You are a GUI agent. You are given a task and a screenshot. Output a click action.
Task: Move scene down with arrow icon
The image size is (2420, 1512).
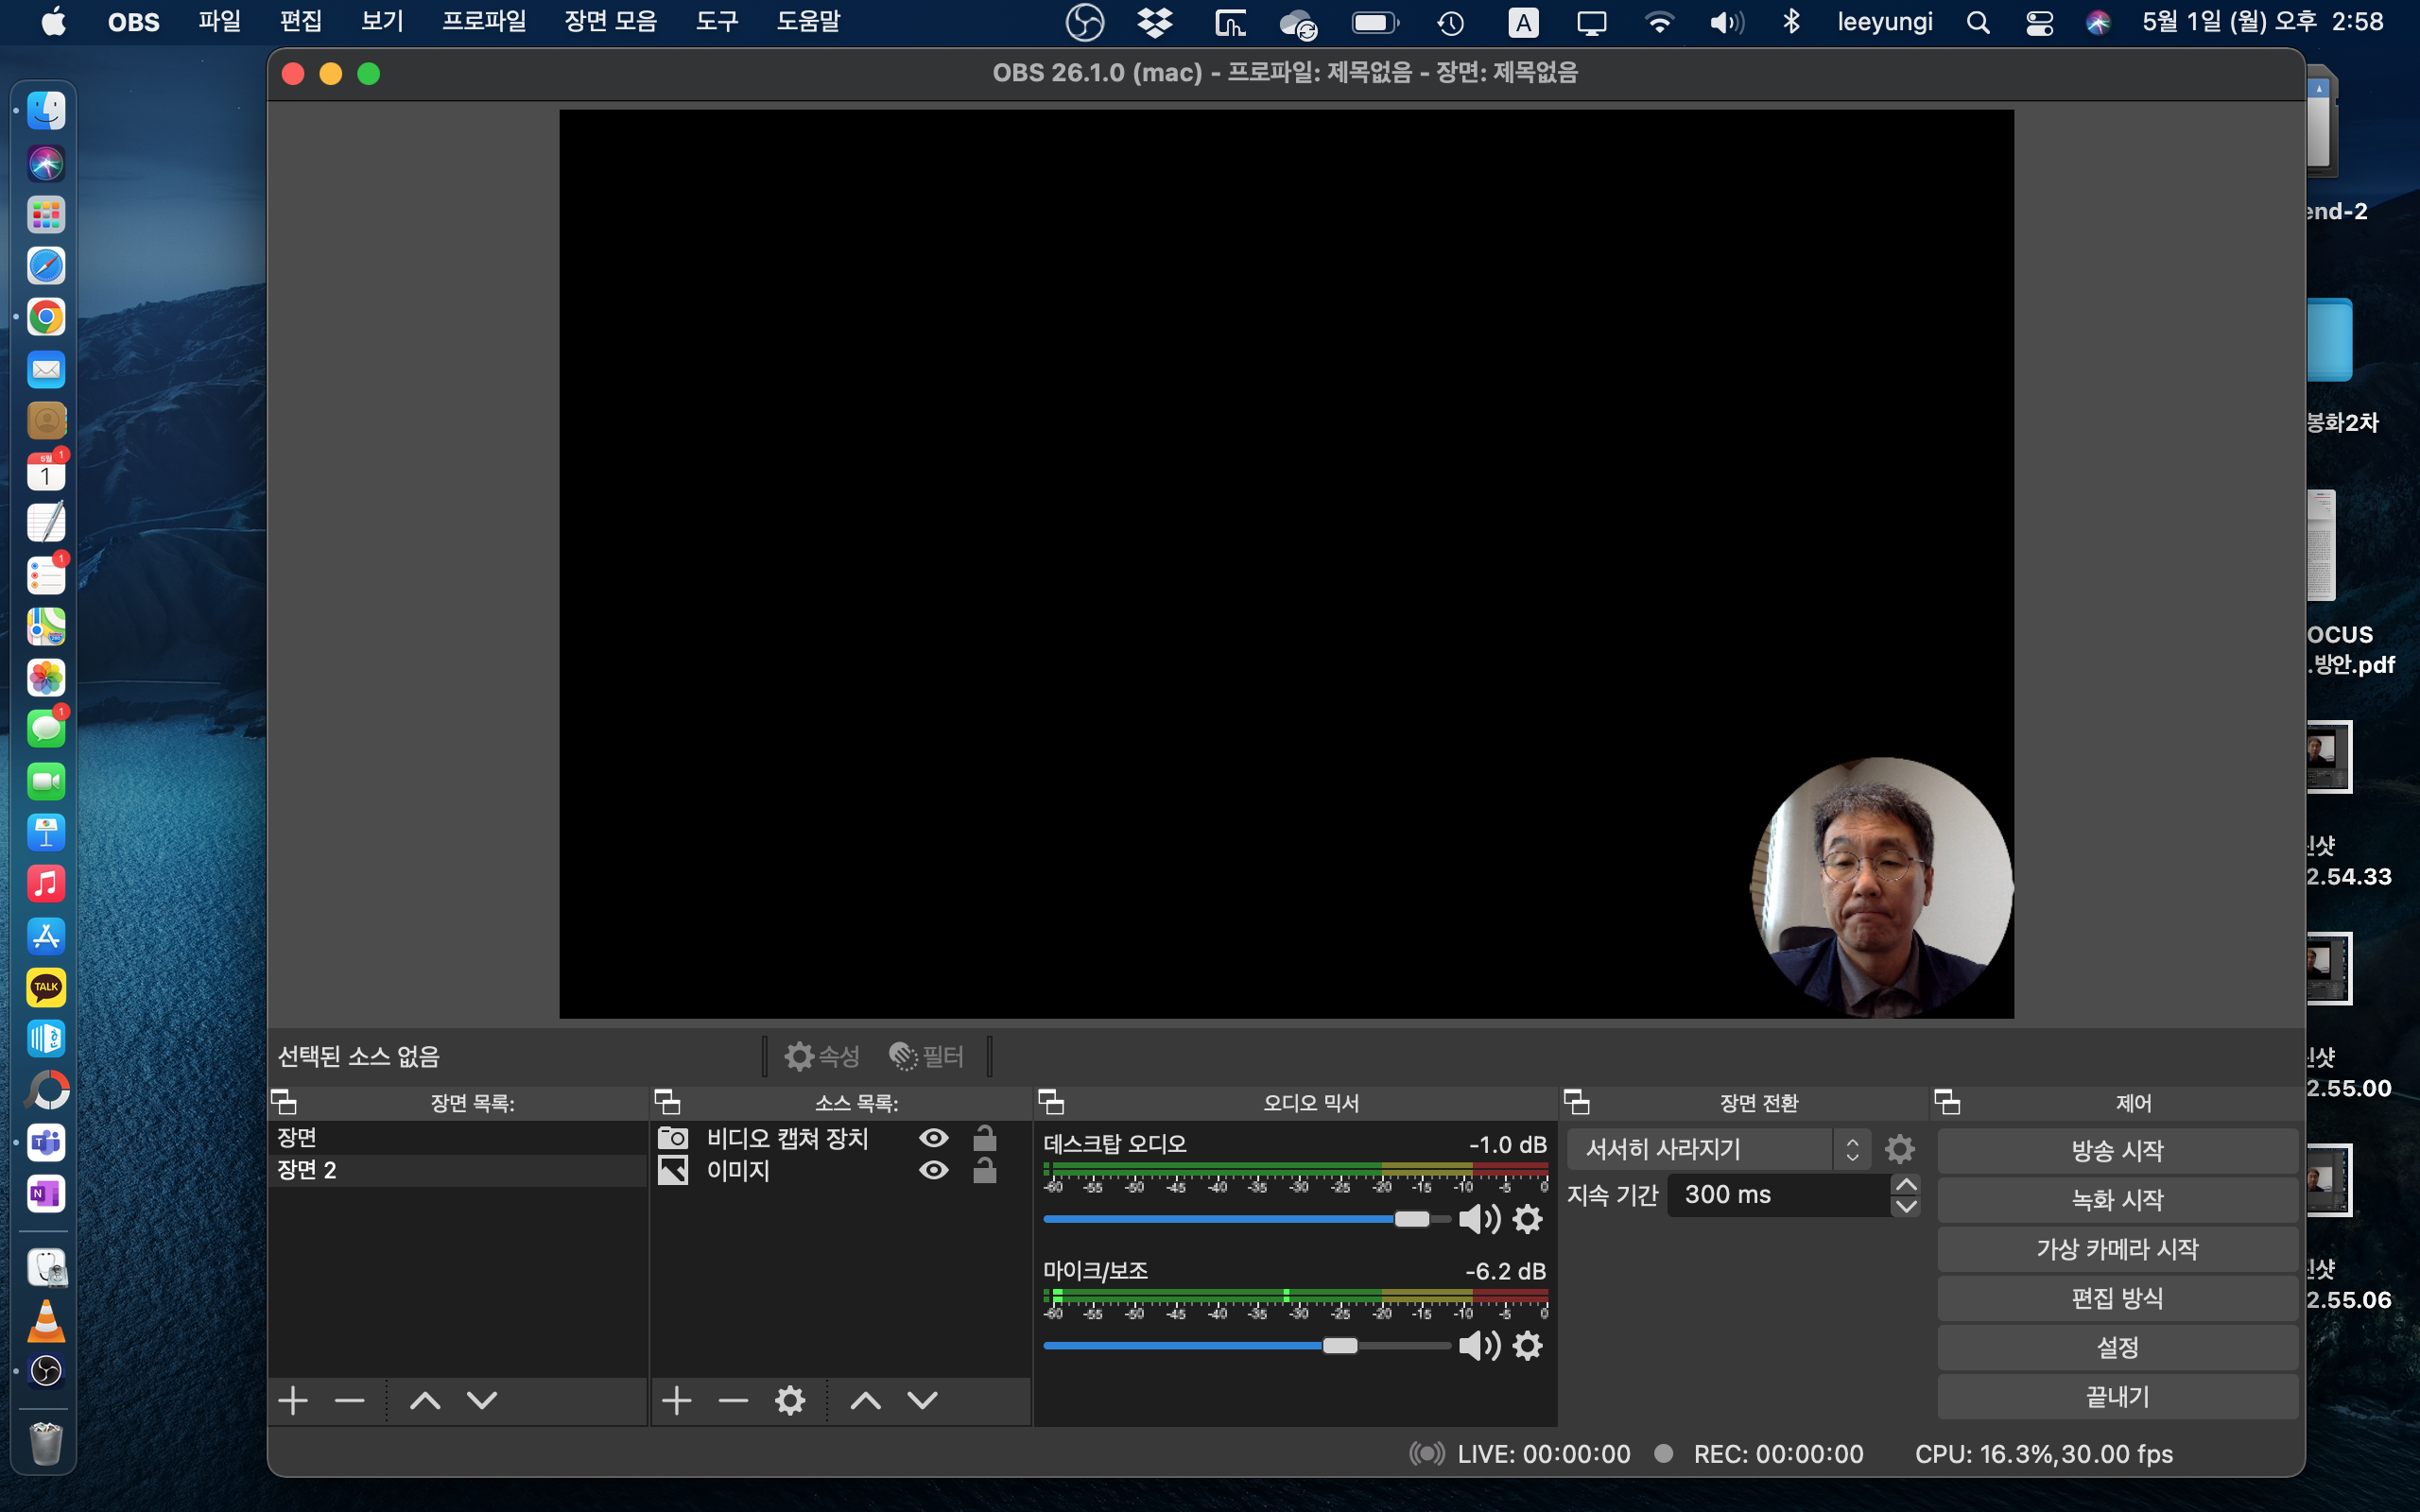point(482,1401)
